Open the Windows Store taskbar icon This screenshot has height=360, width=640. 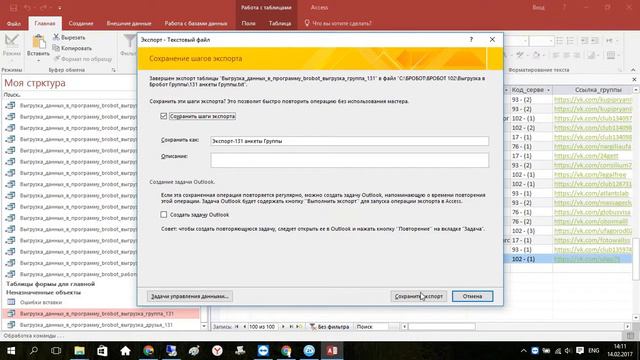102,351
